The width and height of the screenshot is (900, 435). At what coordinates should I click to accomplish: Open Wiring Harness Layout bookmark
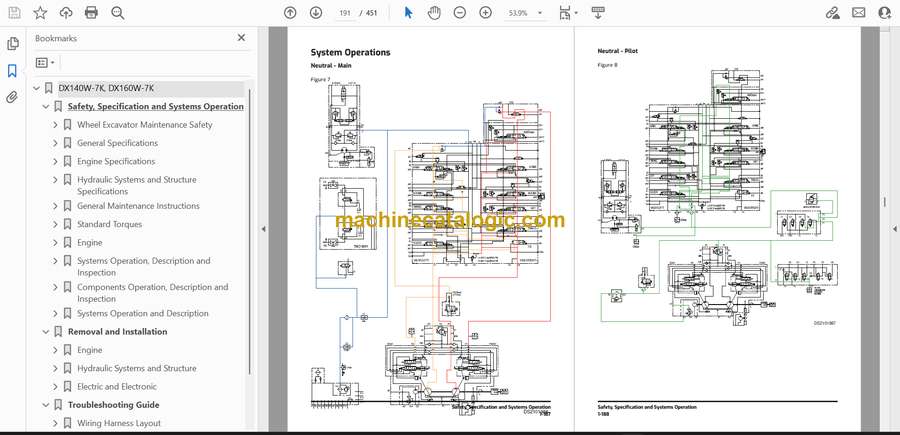click(119, 424)
